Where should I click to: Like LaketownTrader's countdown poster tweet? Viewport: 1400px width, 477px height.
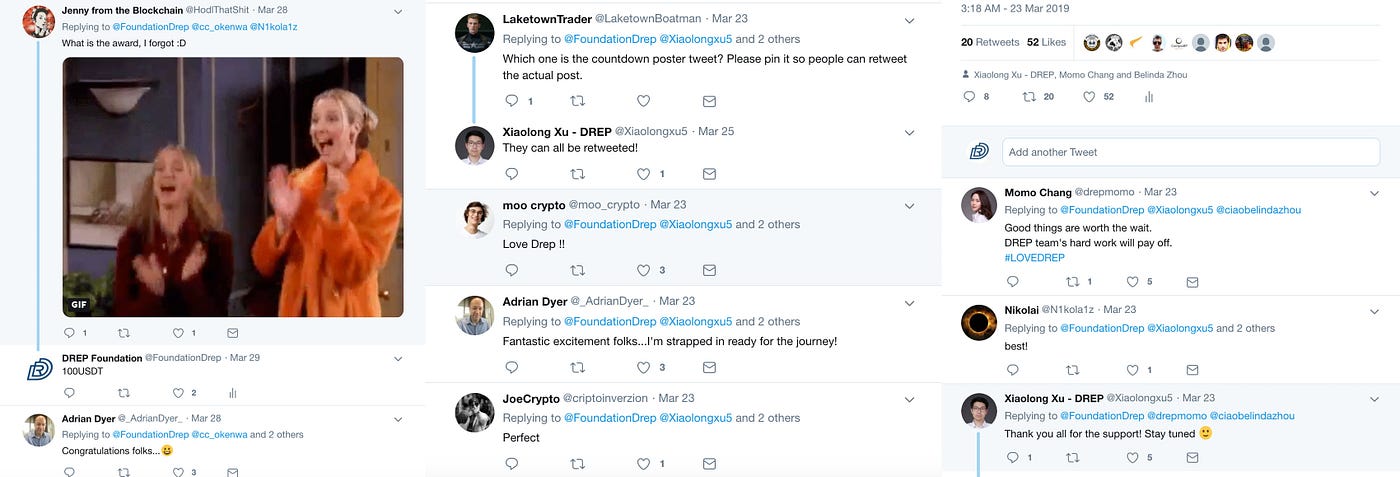coord(643,101)
